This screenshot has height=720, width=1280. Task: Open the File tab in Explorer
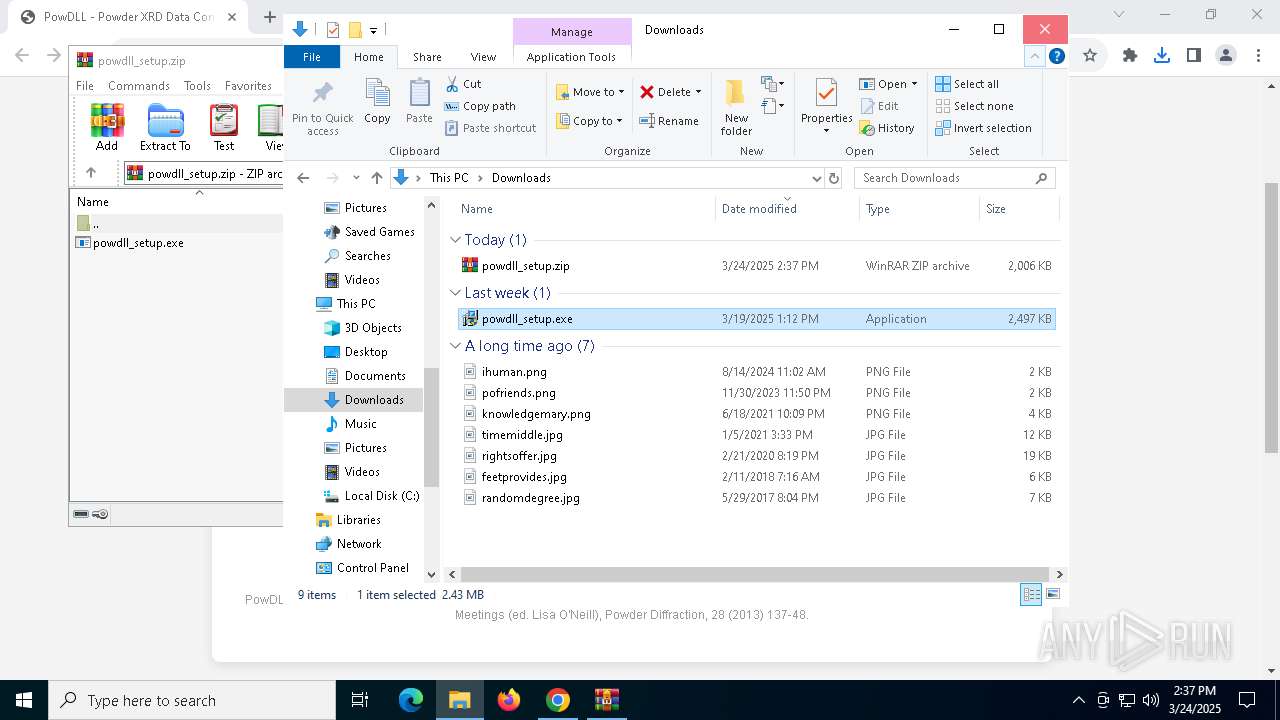pos(312,57)
